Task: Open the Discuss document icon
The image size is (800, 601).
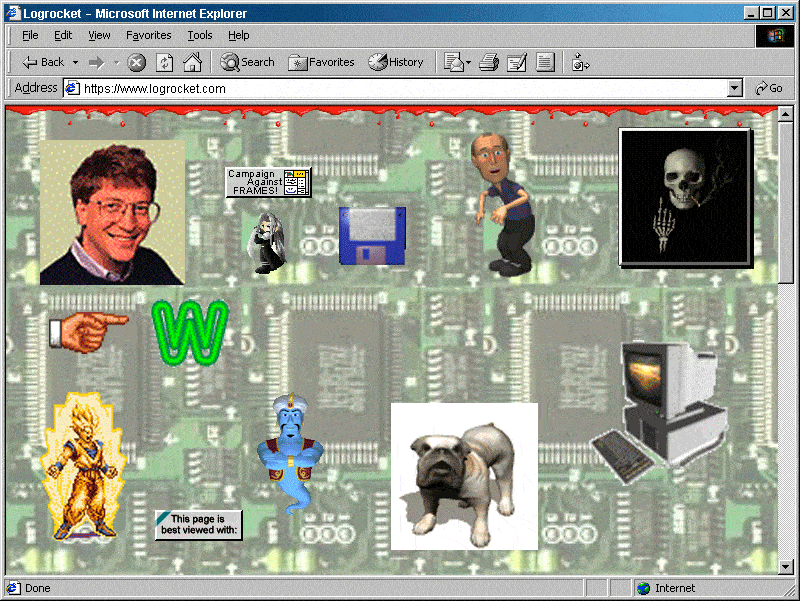Action: [x=545, y=62]
